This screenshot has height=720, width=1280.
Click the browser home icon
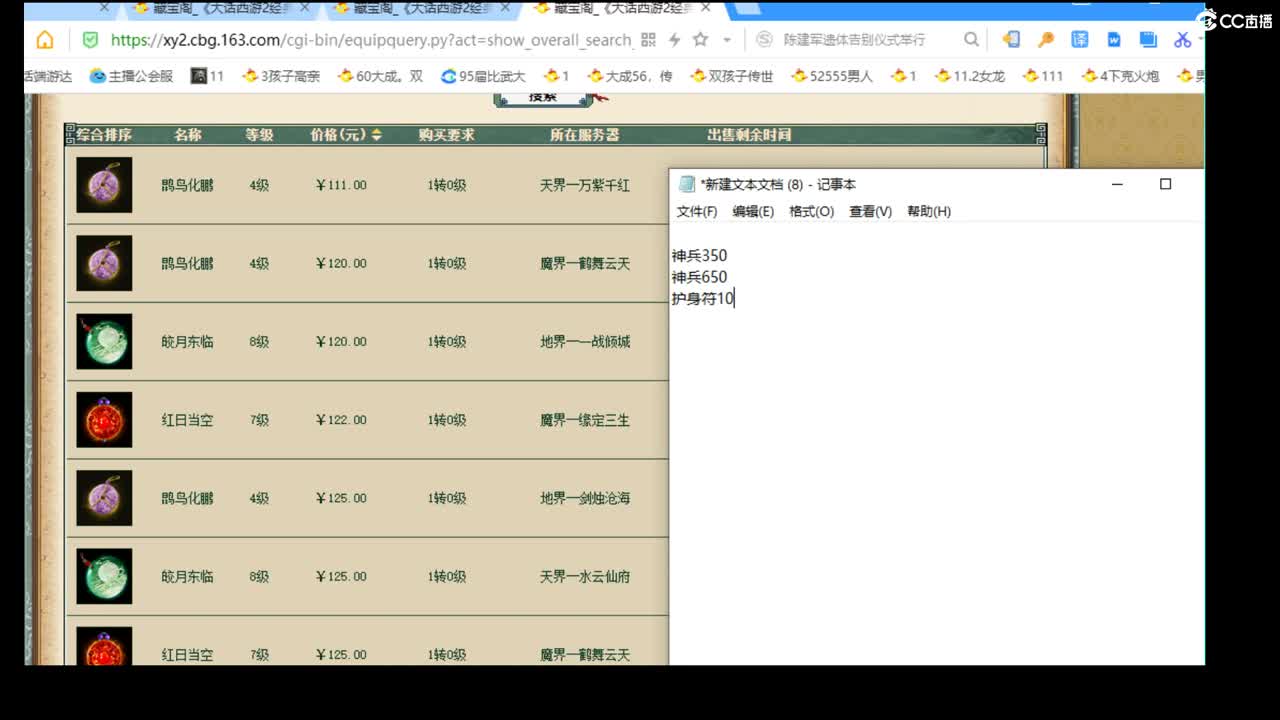[45, 40]
